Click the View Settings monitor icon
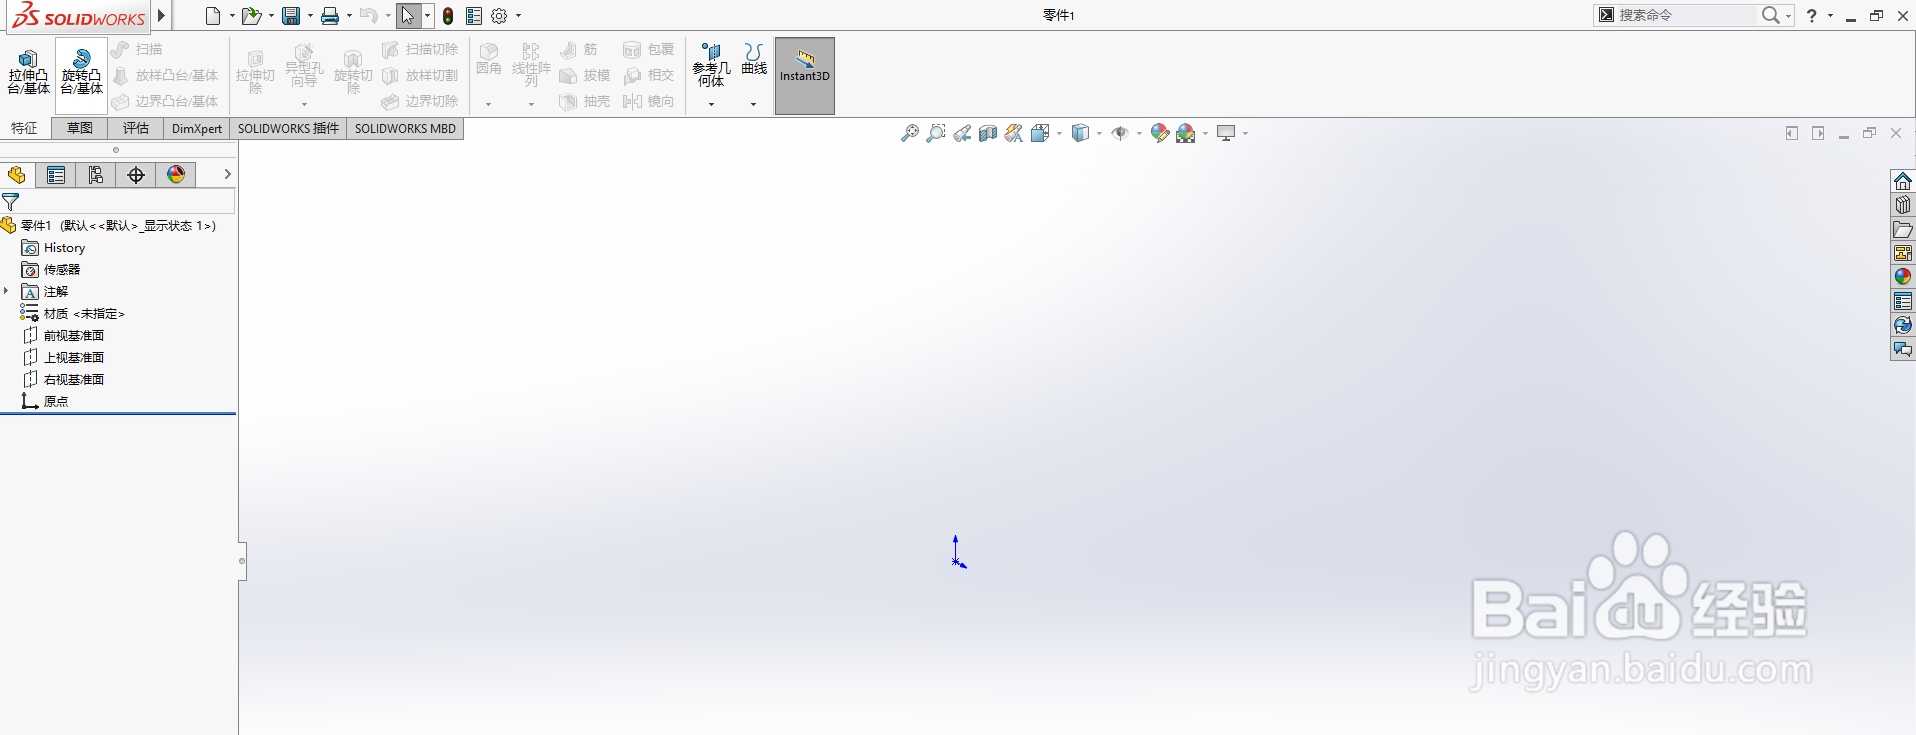Screen dimensions: 1916x735 1226,133
